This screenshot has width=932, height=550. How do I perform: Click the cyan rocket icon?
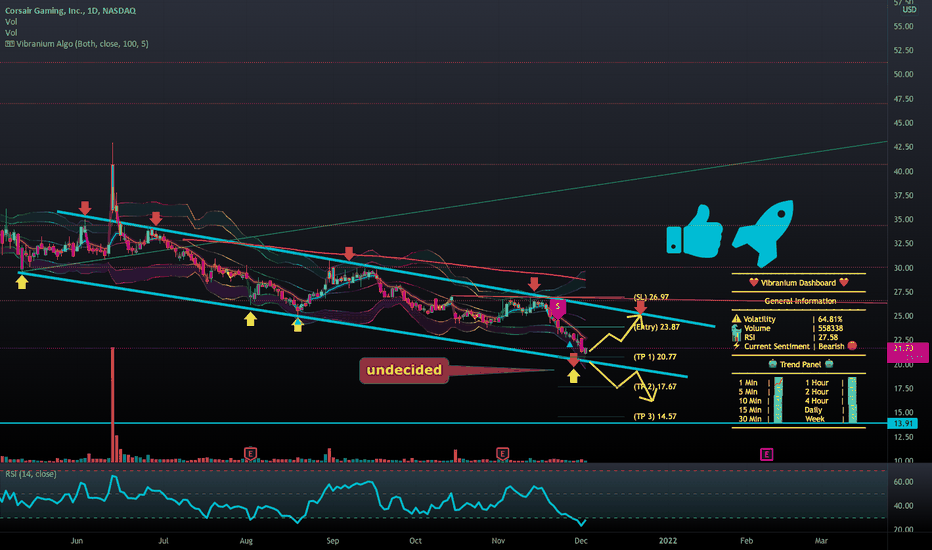pyautogui.click(x=763, y=232)
